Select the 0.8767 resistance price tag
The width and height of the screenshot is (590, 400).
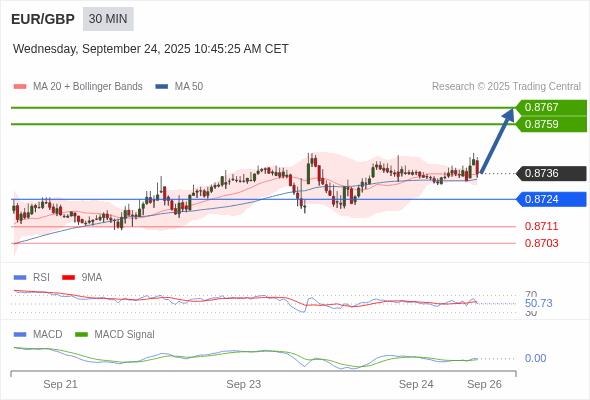pyautogui.click(x=551, y=107)
